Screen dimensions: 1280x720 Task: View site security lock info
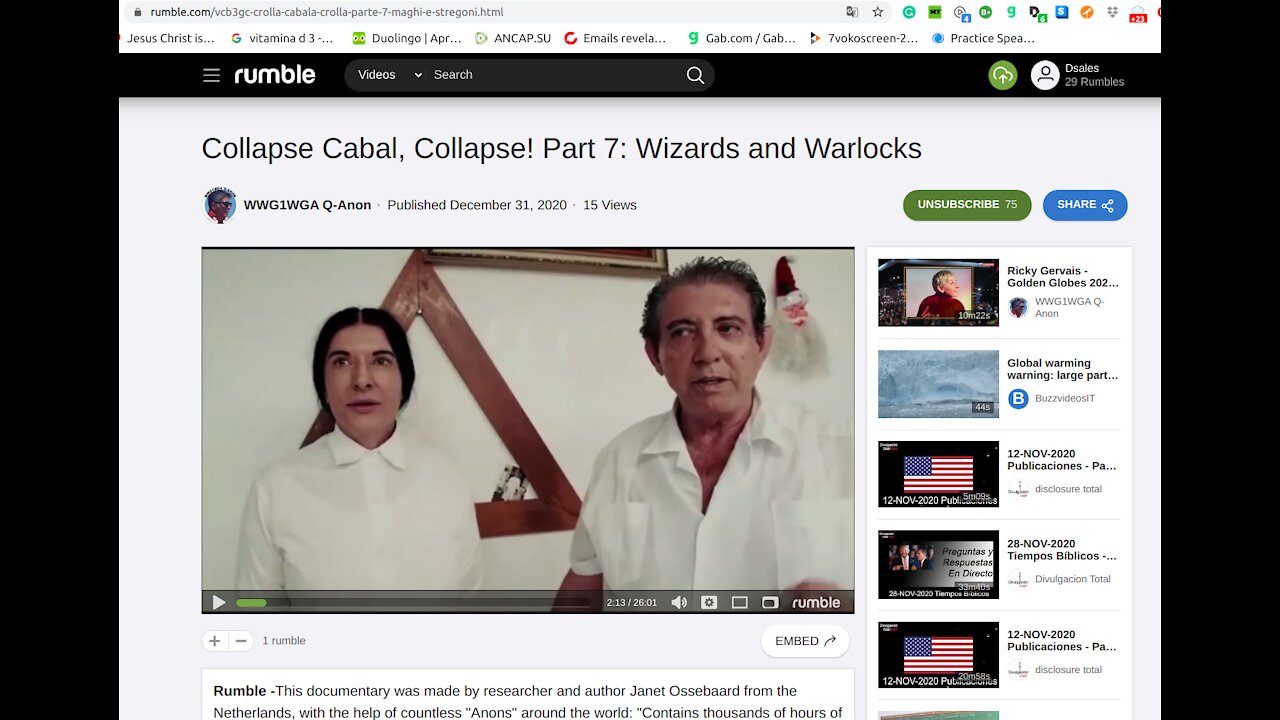coord(137,12)
